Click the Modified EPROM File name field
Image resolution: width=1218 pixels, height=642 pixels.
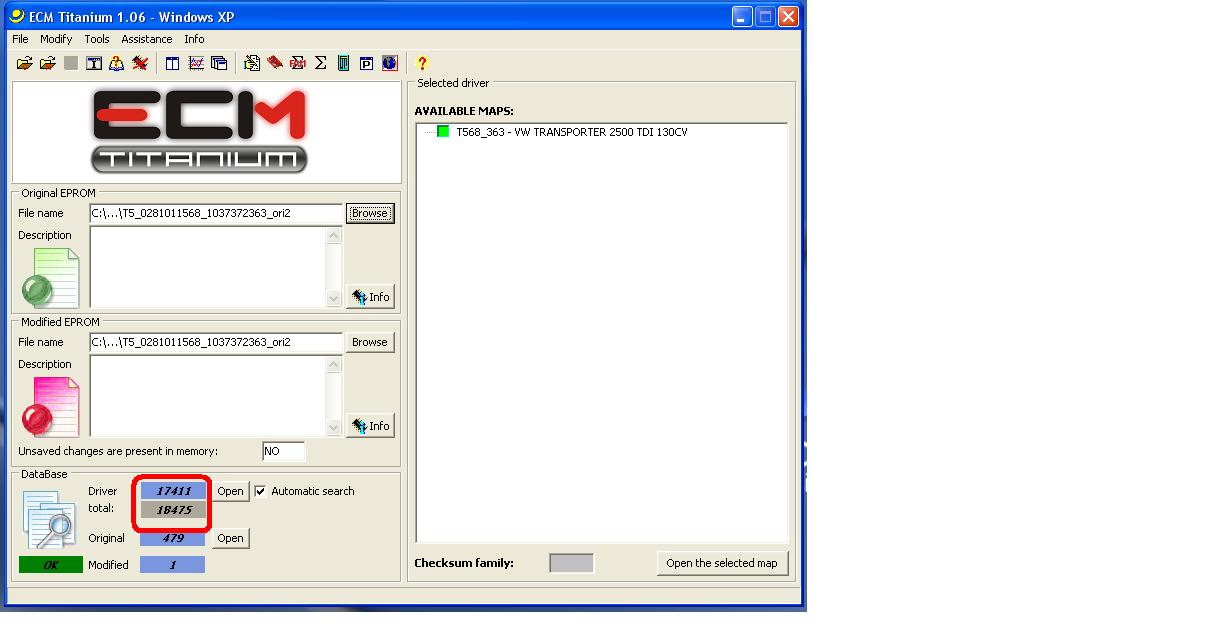tap(216, 342)
